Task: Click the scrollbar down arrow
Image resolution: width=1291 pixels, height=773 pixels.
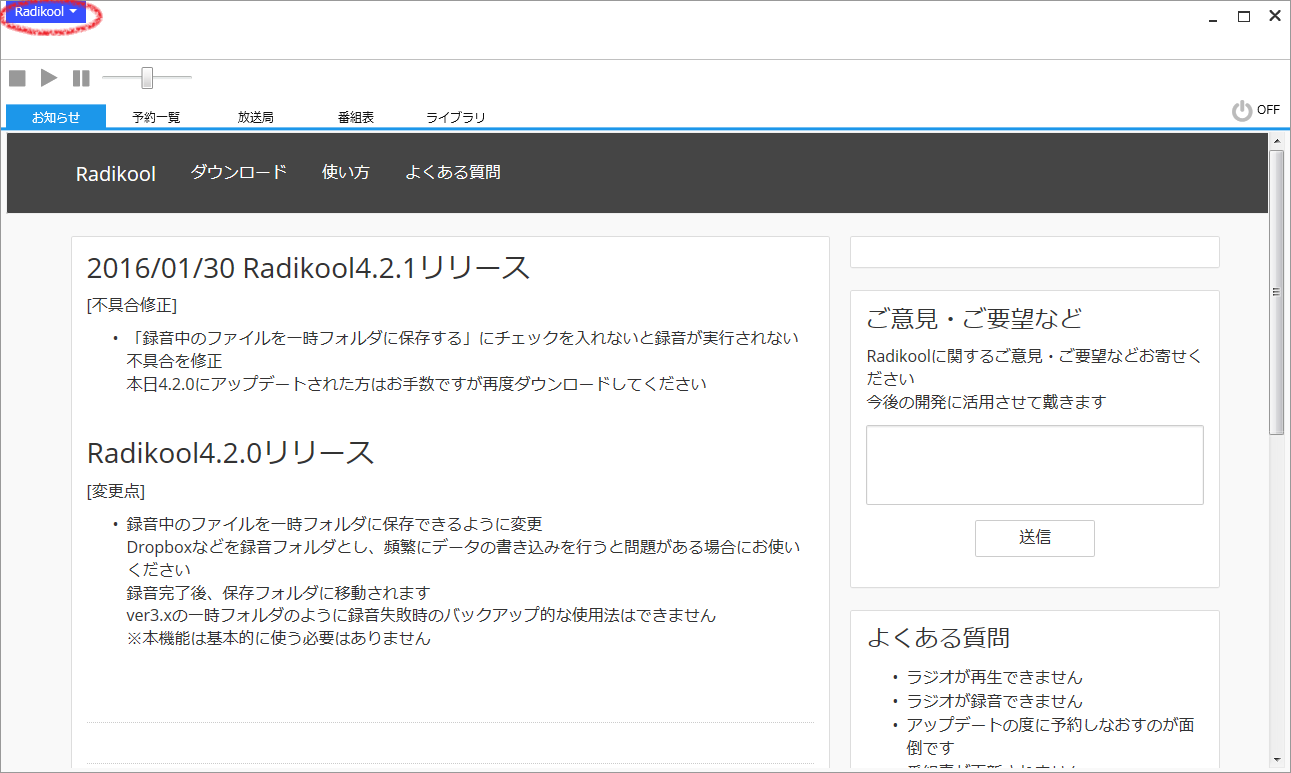Action: coord(1277,760)
